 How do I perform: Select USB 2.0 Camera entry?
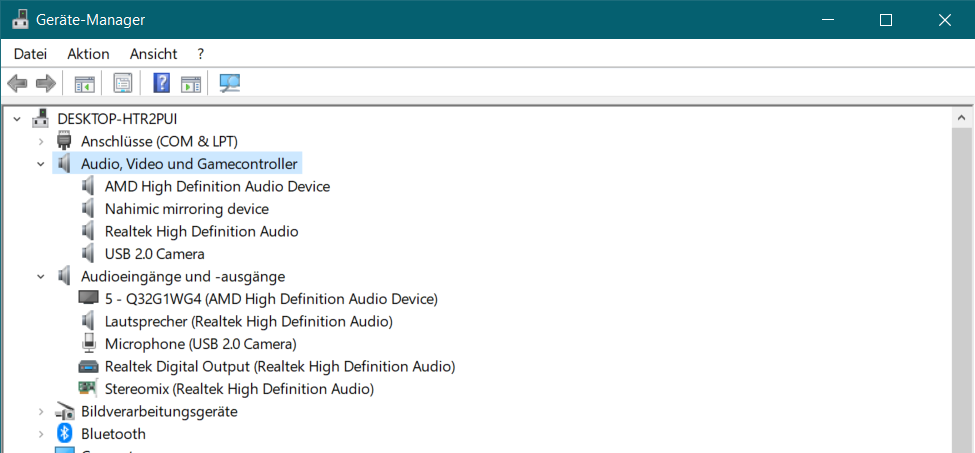tap(155, 254)
